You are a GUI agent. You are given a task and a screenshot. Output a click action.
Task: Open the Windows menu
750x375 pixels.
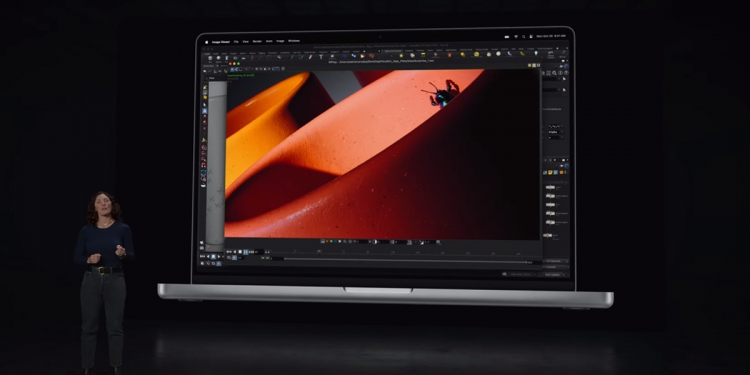[x=294, y=41]
